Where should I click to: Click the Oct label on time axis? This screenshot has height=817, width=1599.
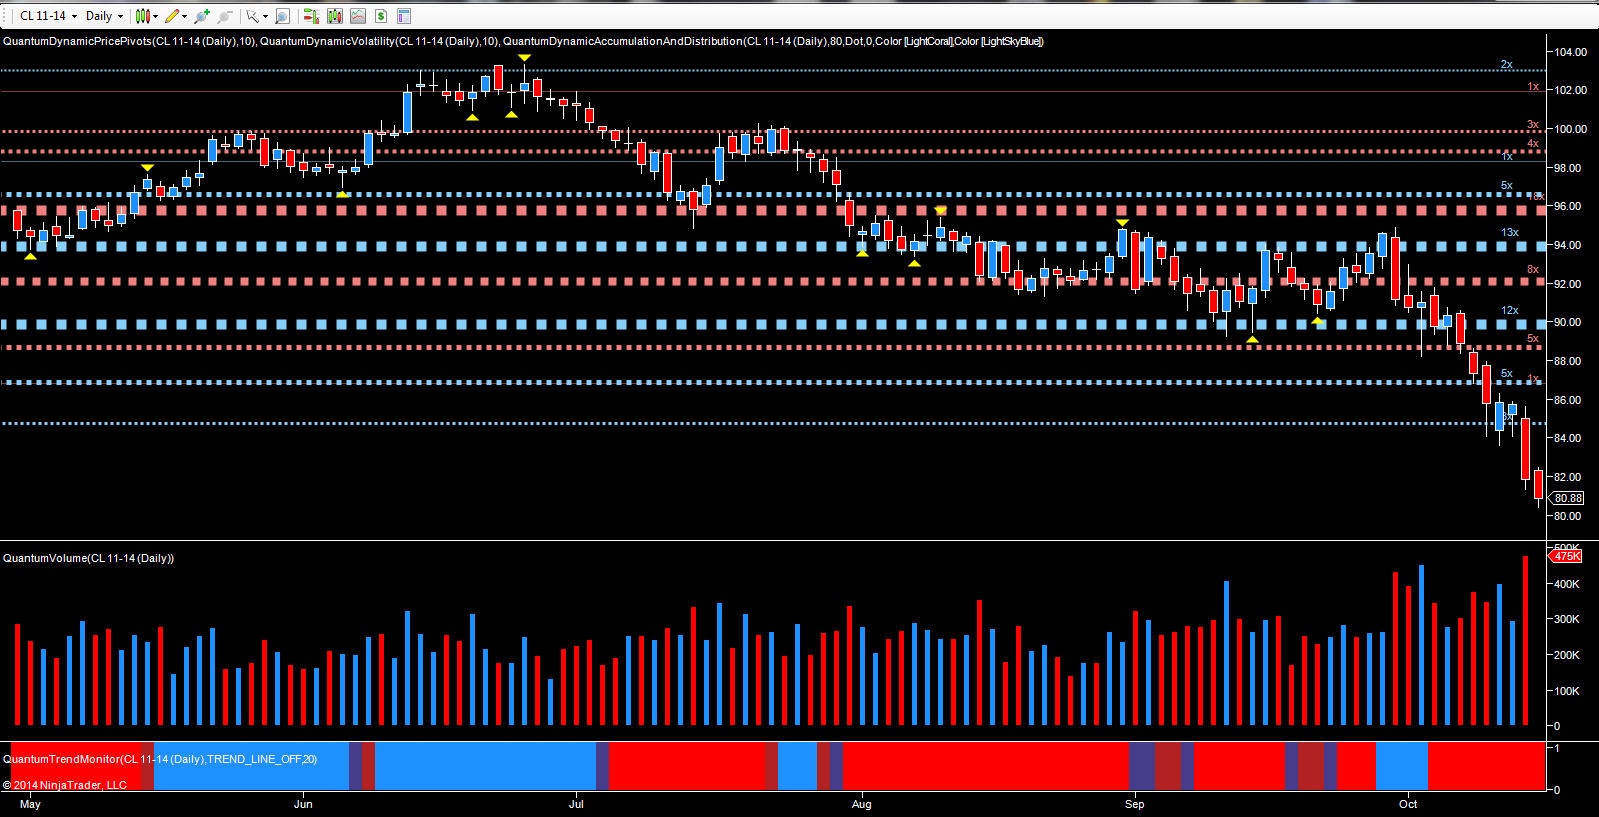1408,804
